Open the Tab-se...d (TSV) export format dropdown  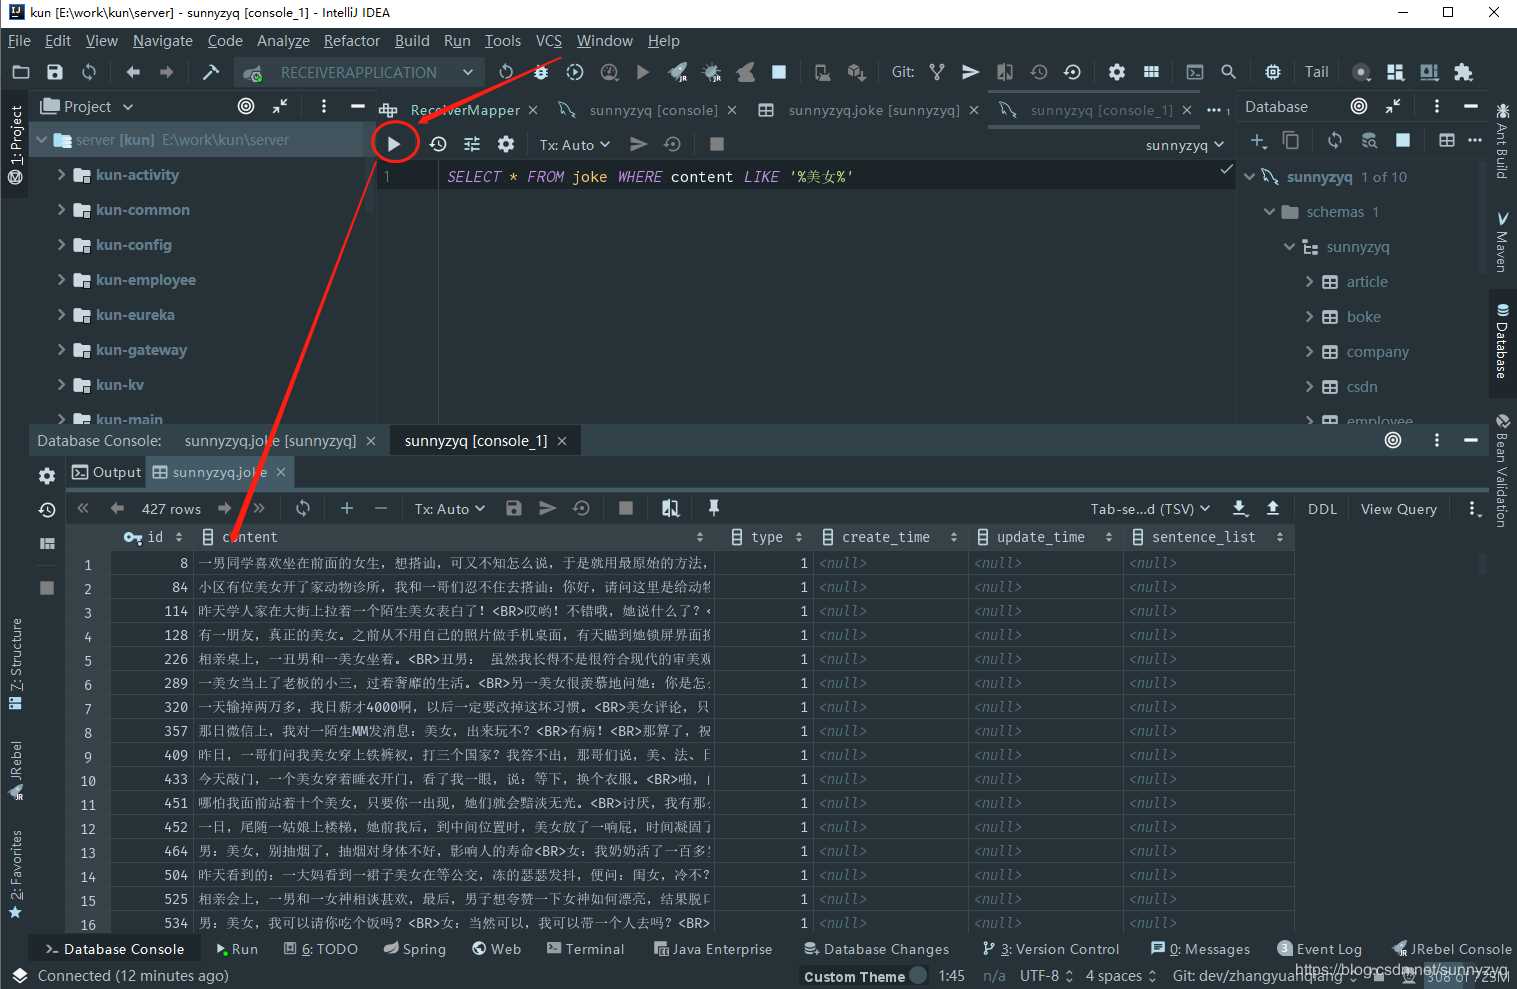[1150, 508]
